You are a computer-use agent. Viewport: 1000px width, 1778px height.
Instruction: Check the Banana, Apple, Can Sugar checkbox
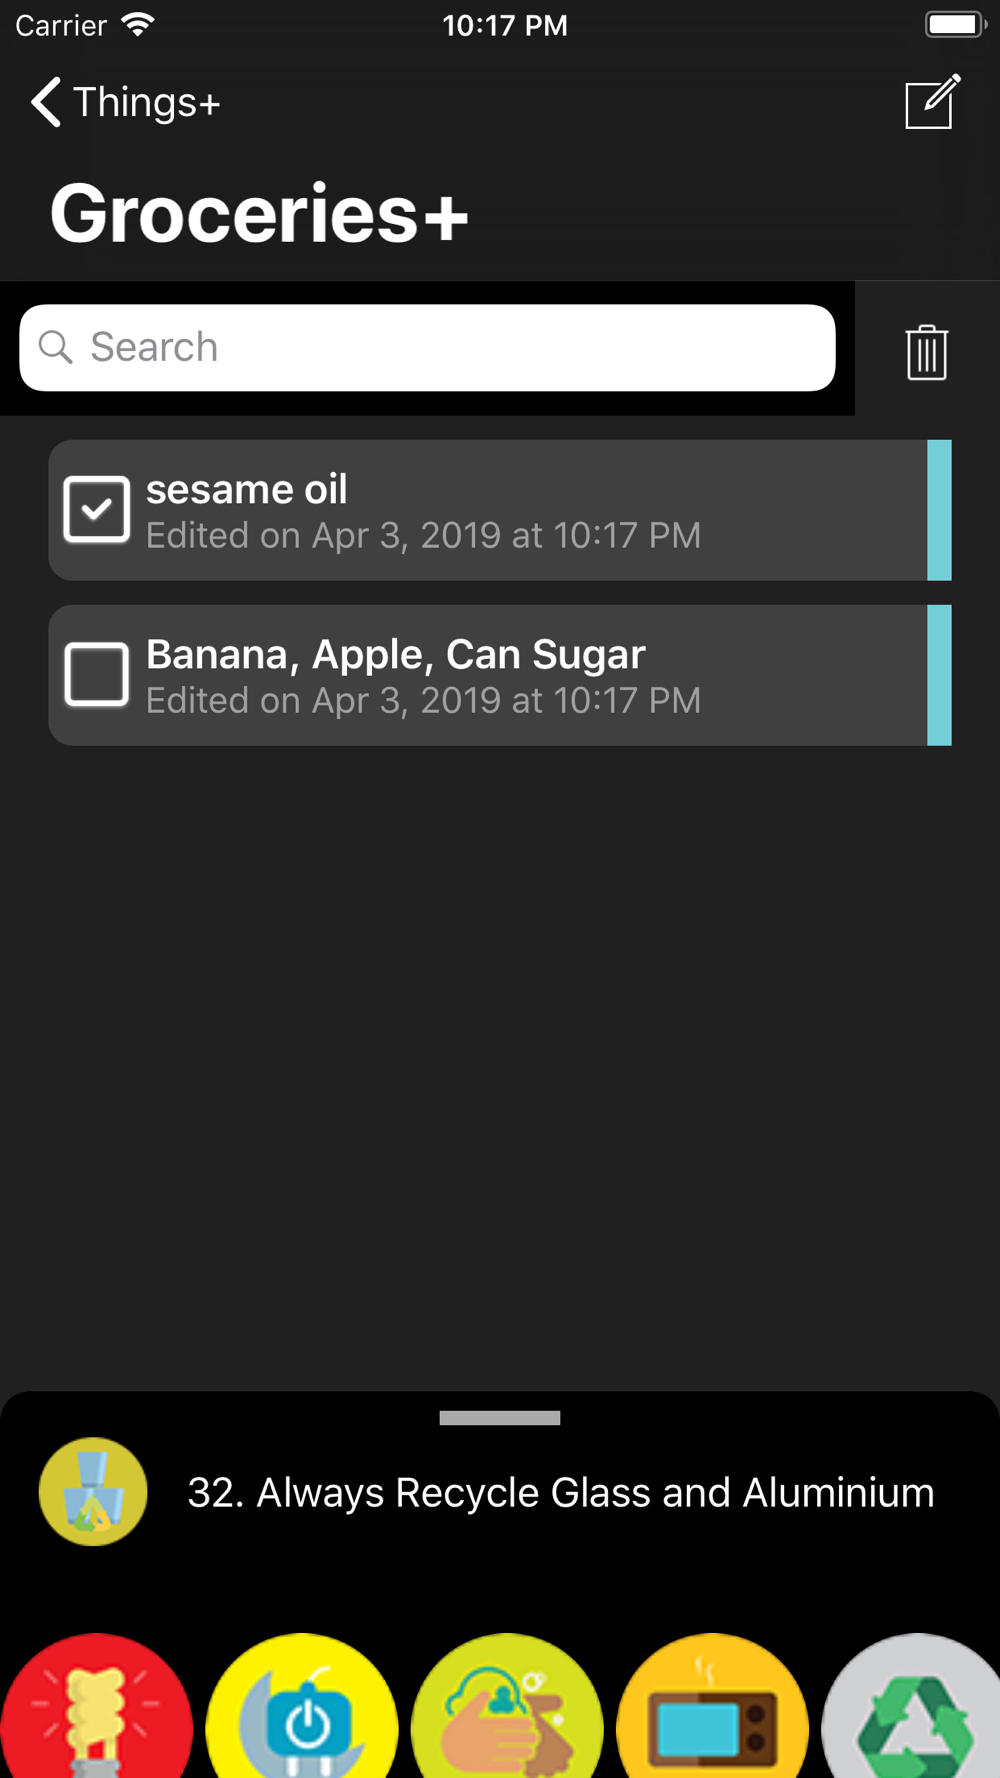point(96,674)
